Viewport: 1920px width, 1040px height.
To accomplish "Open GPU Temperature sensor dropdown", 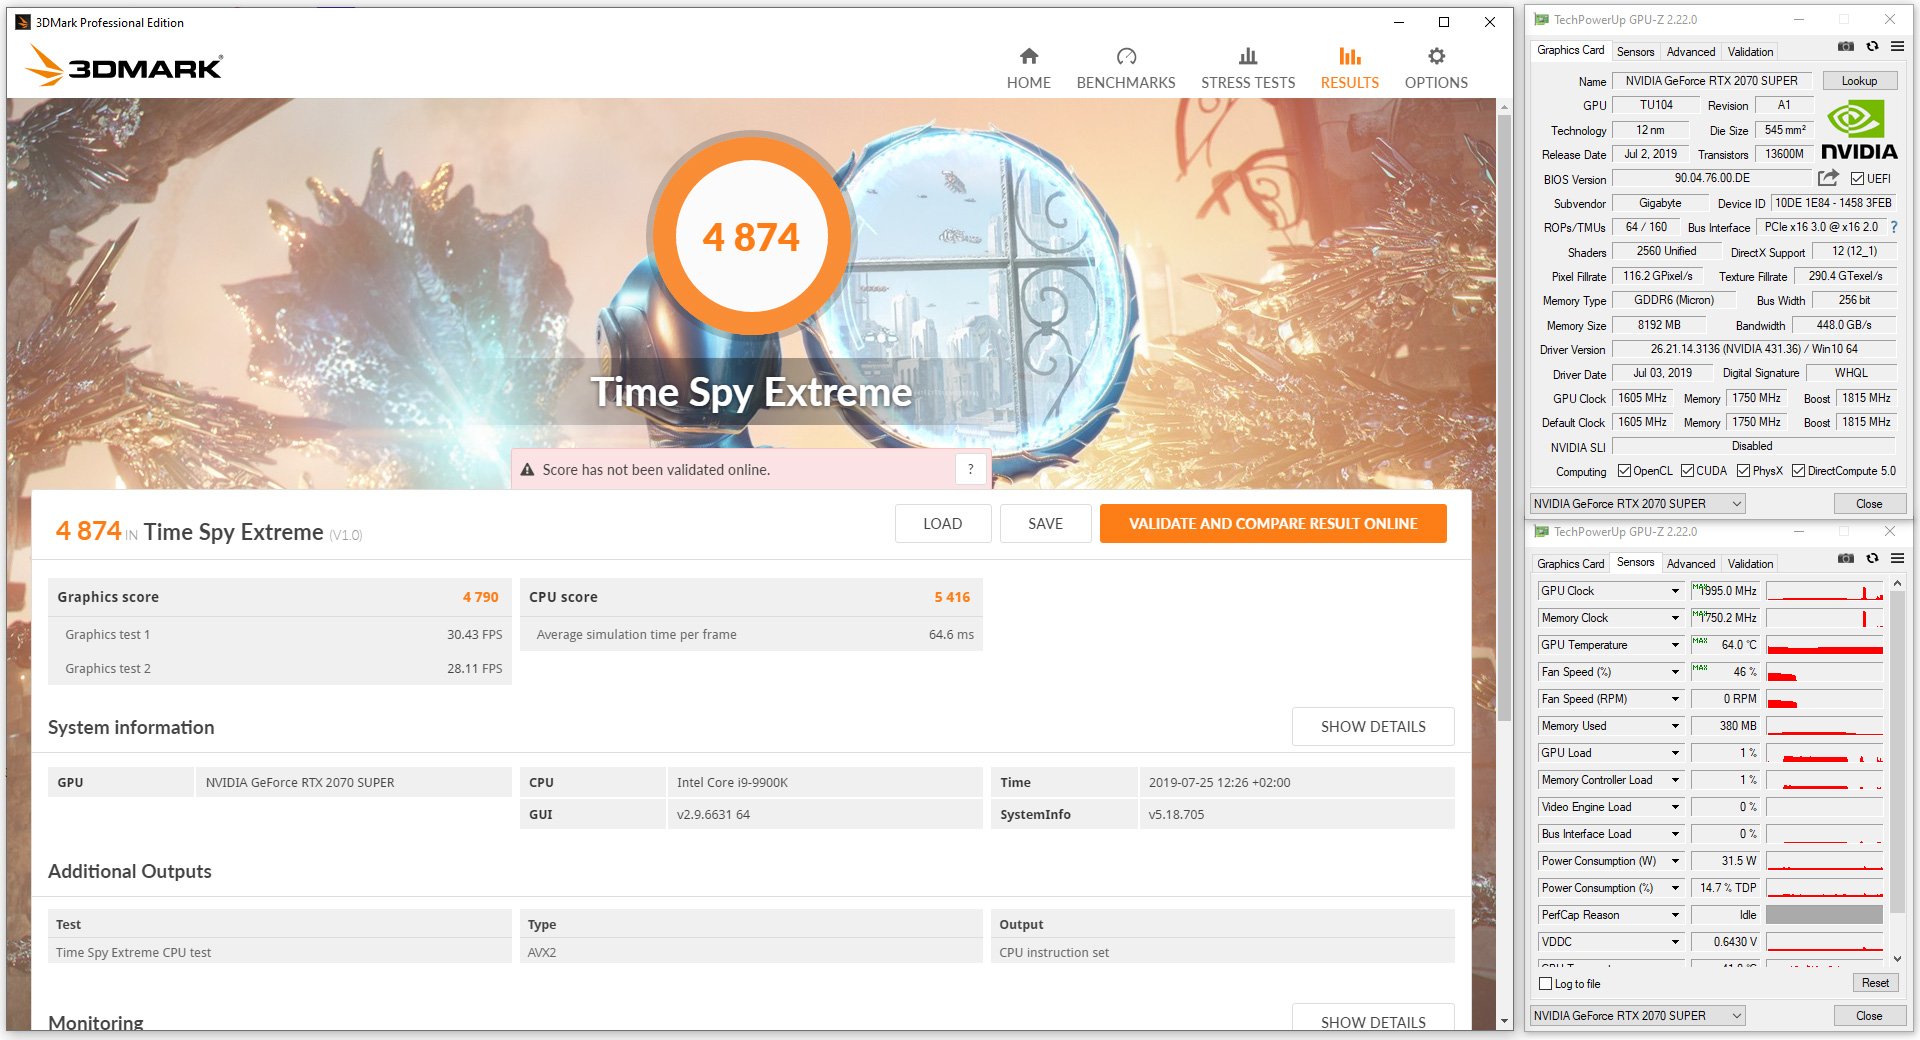I will (x=1675, y=645).
